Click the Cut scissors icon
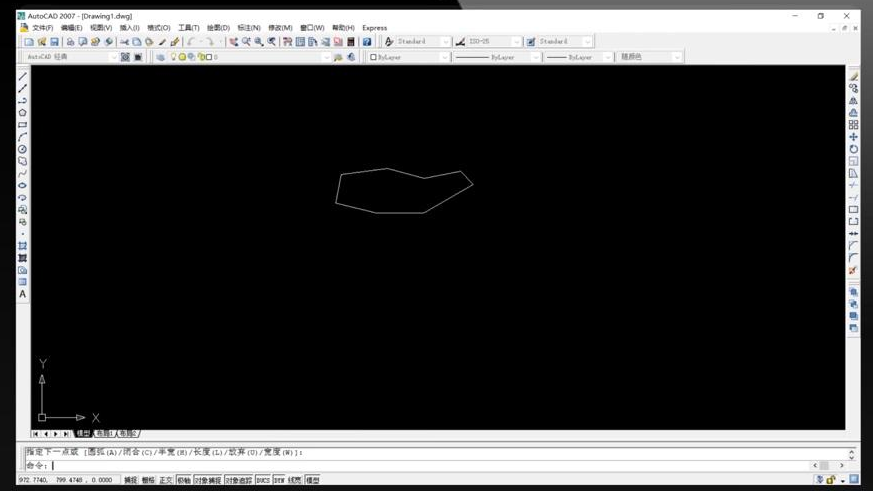The height and width of the screenshot is (491, 873). pos(124,42)
